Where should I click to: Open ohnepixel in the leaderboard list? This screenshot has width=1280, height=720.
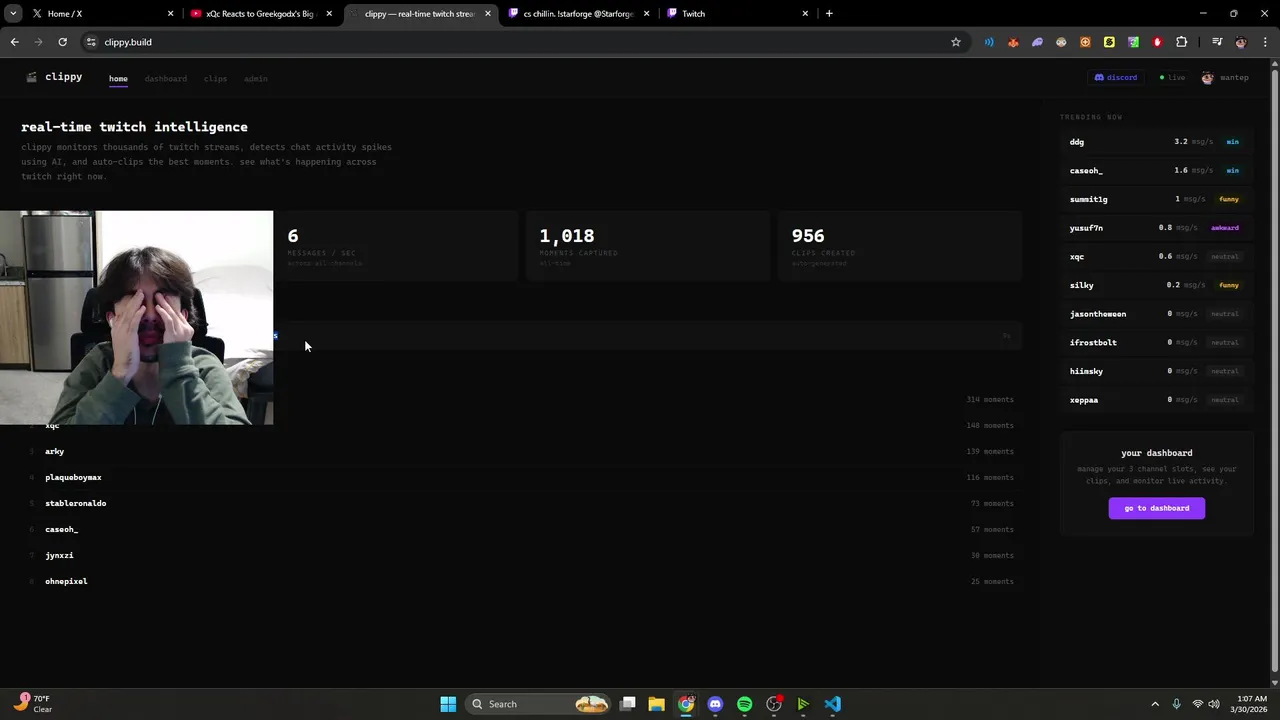520,581
